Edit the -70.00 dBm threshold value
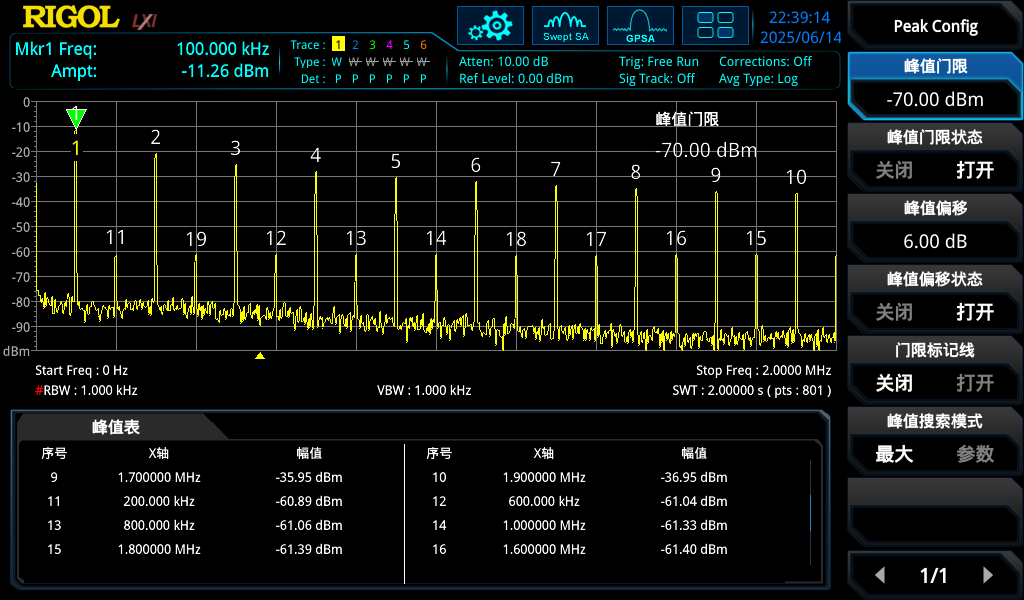 [x=935, y=99]
